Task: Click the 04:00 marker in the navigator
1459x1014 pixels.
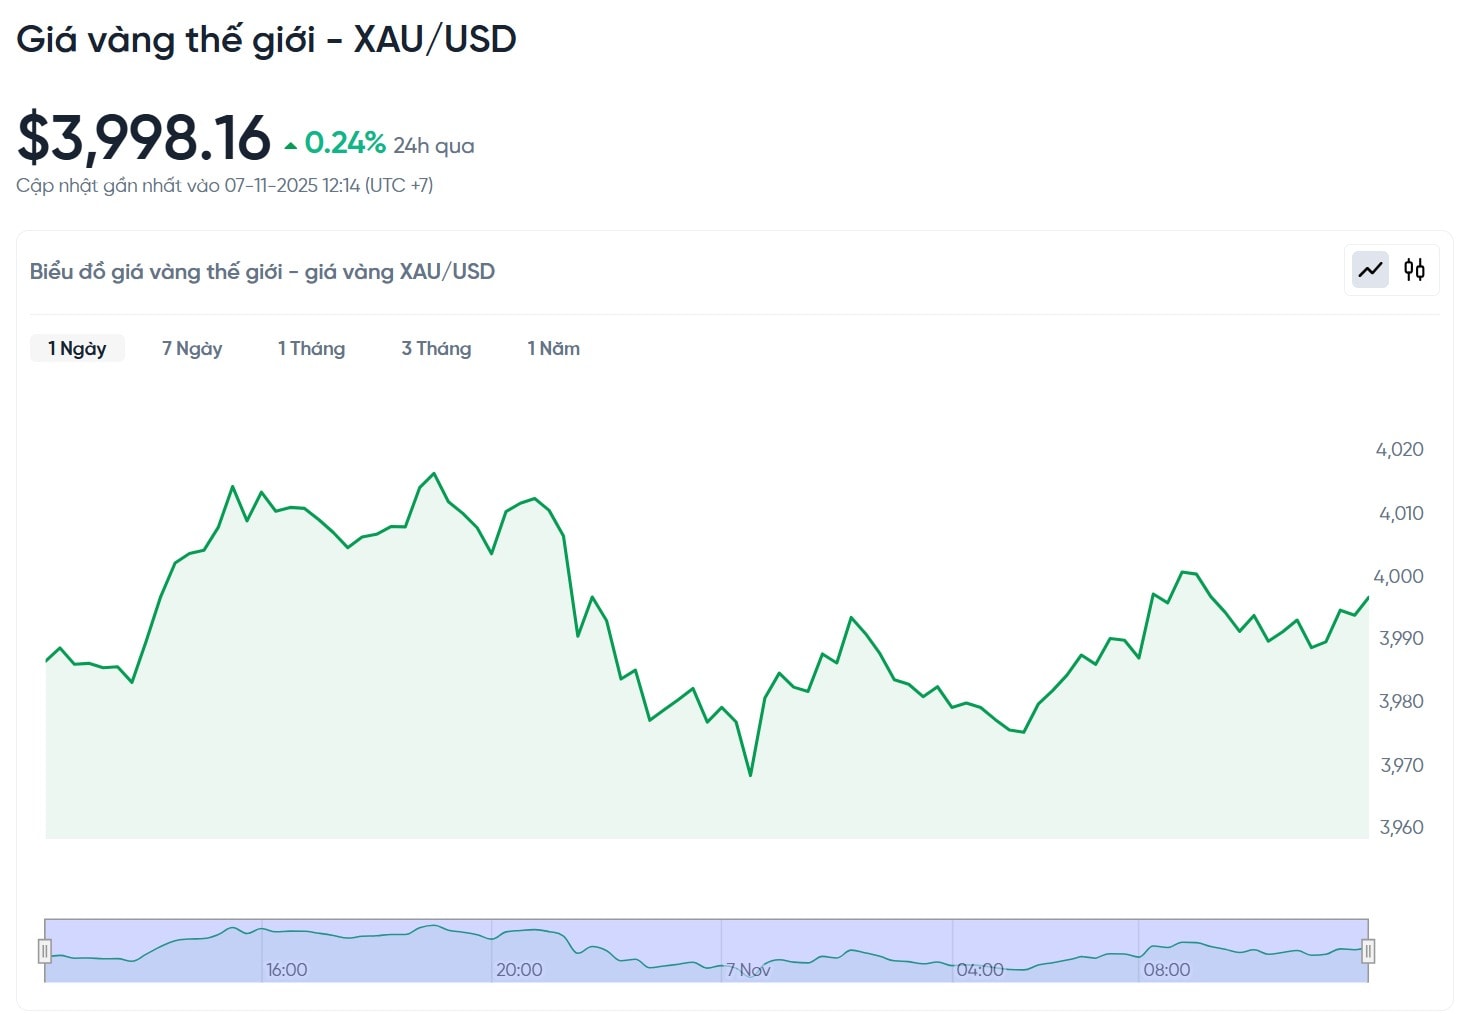Action: (980, 969)
